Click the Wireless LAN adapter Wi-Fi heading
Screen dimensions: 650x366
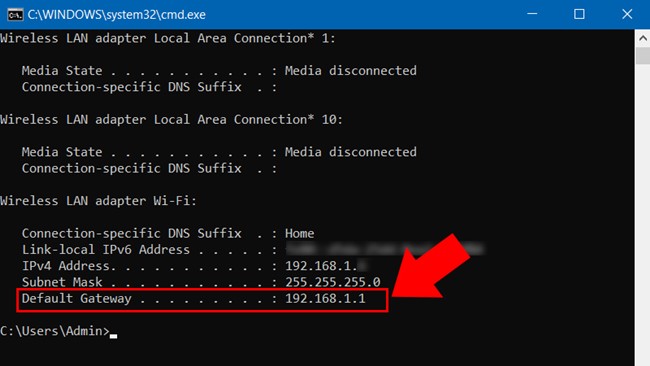click(x=98, y=201)
